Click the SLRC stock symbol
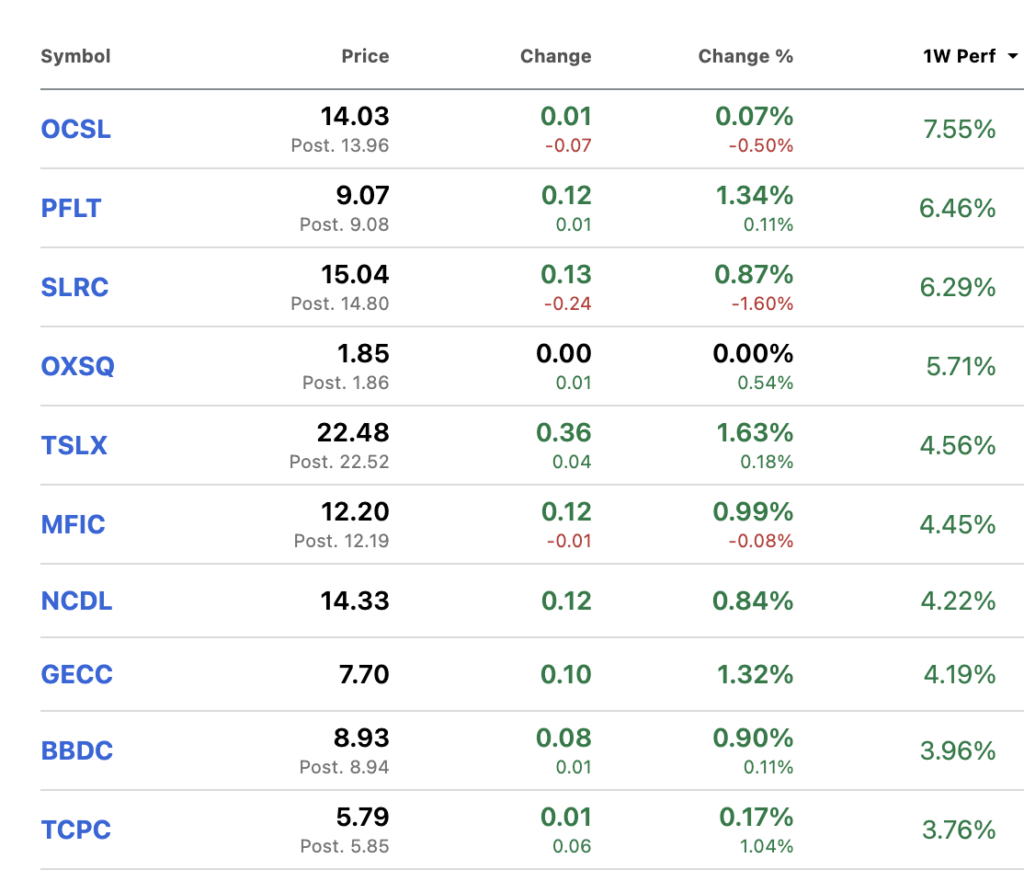This screenshot has width=1024, height=870. coord(75,287)
